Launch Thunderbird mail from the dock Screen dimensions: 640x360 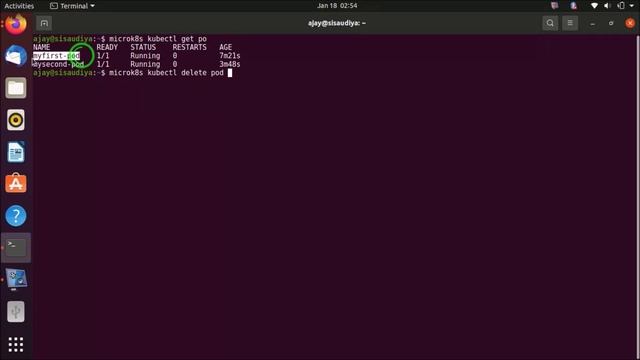pos(16,56)
